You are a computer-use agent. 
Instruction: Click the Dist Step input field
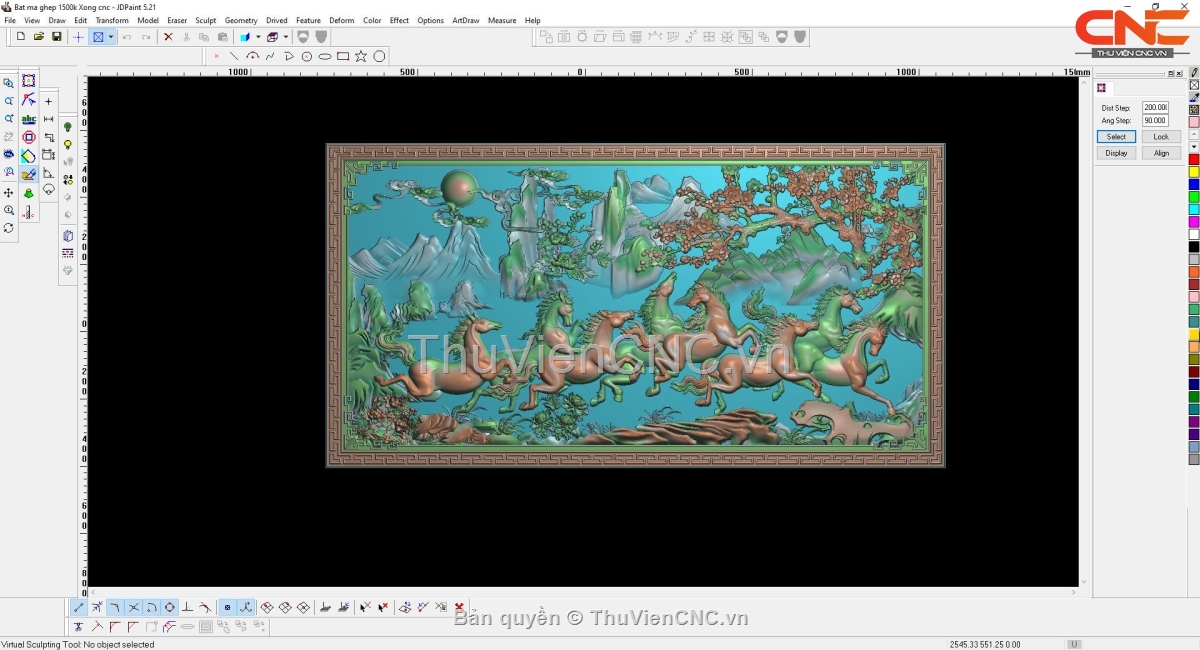1155,107
